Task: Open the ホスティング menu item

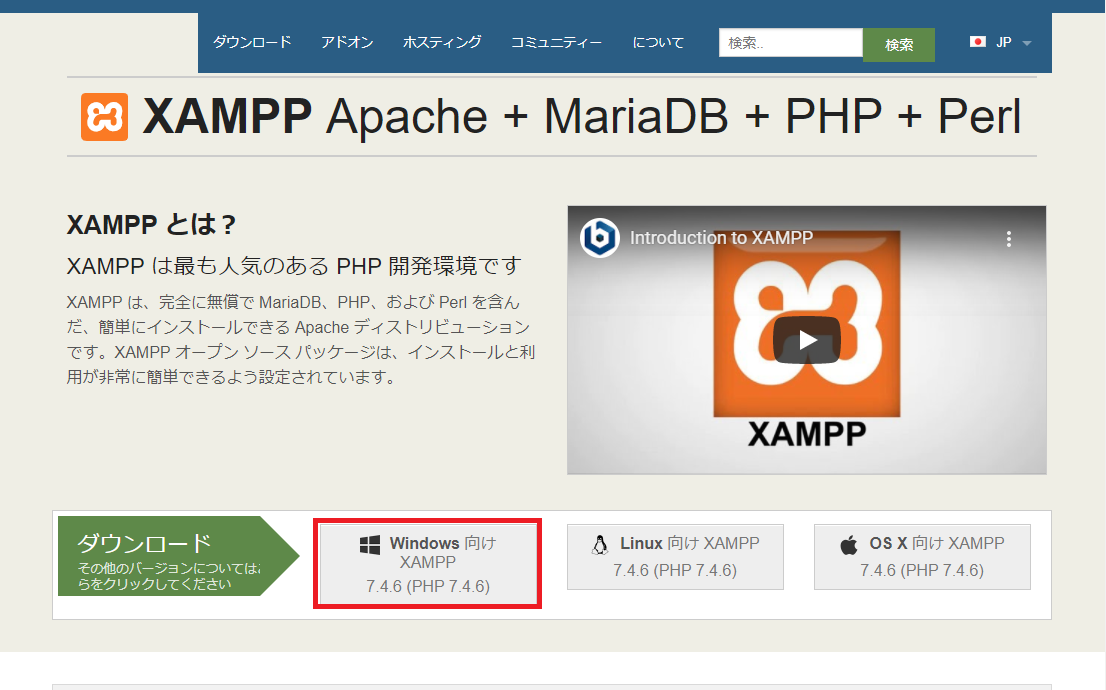Action: 442,42
